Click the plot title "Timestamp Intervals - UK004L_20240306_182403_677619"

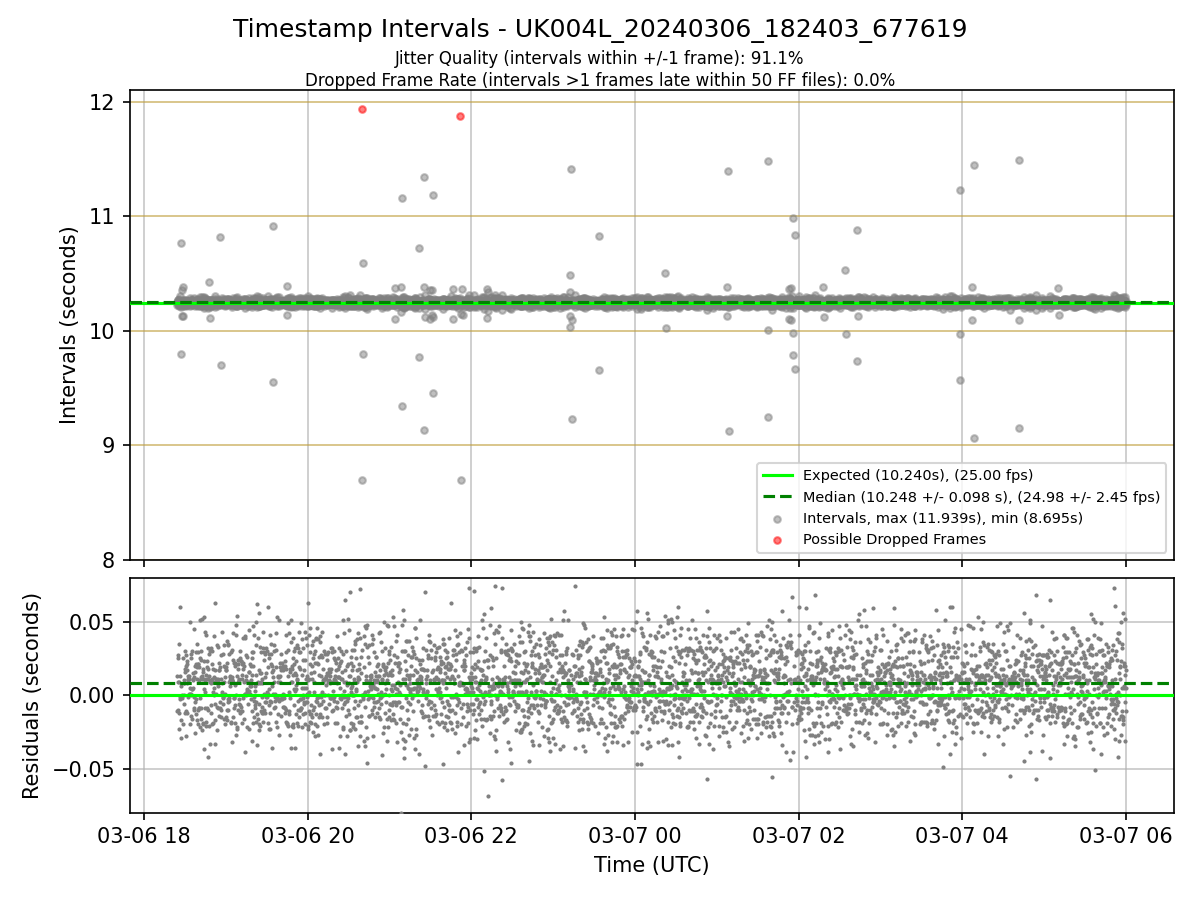click(600, 29)
